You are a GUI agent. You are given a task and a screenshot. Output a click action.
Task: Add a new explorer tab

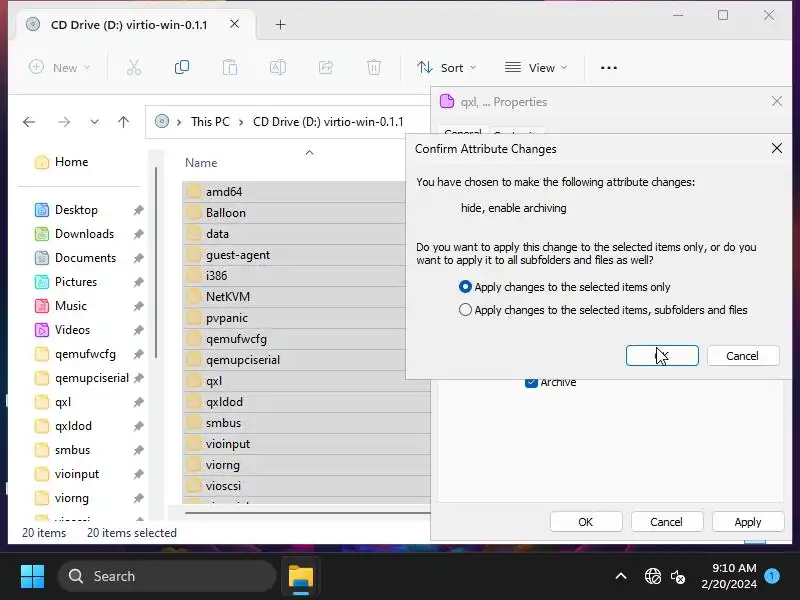click(x=280, y=24)
